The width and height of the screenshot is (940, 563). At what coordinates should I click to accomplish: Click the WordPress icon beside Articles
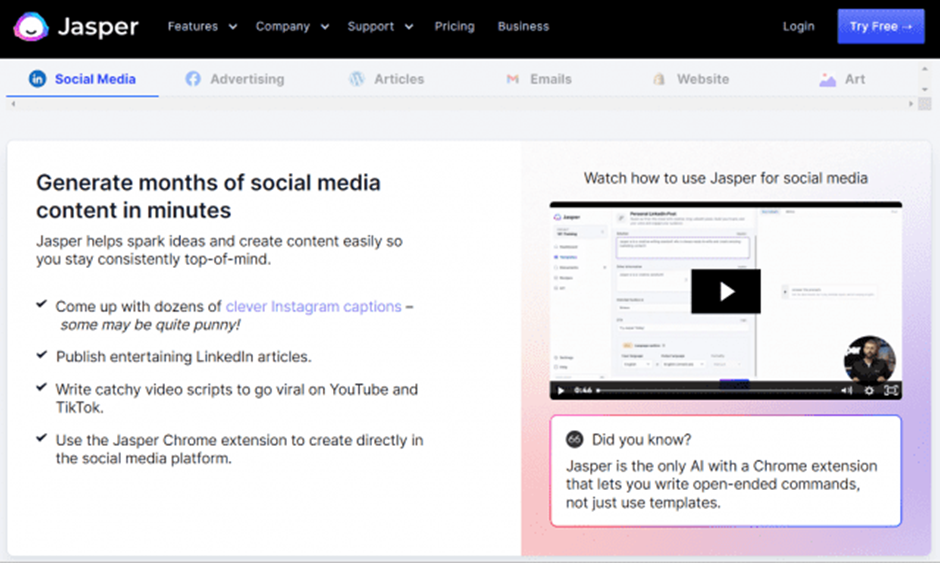(357, 79)
